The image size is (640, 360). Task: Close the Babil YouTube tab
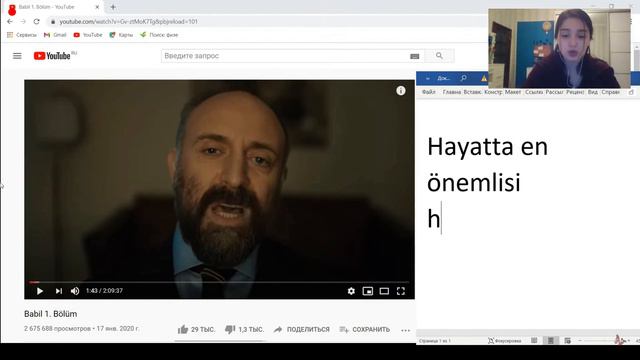(x=97, y=7)
